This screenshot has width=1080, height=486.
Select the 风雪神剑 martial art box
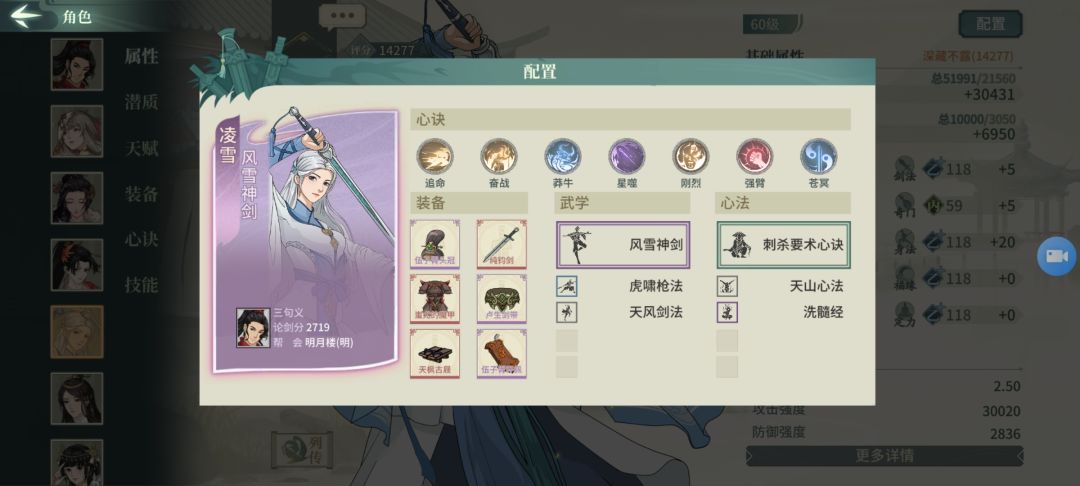pyautogui.click(x=623, y=244)
